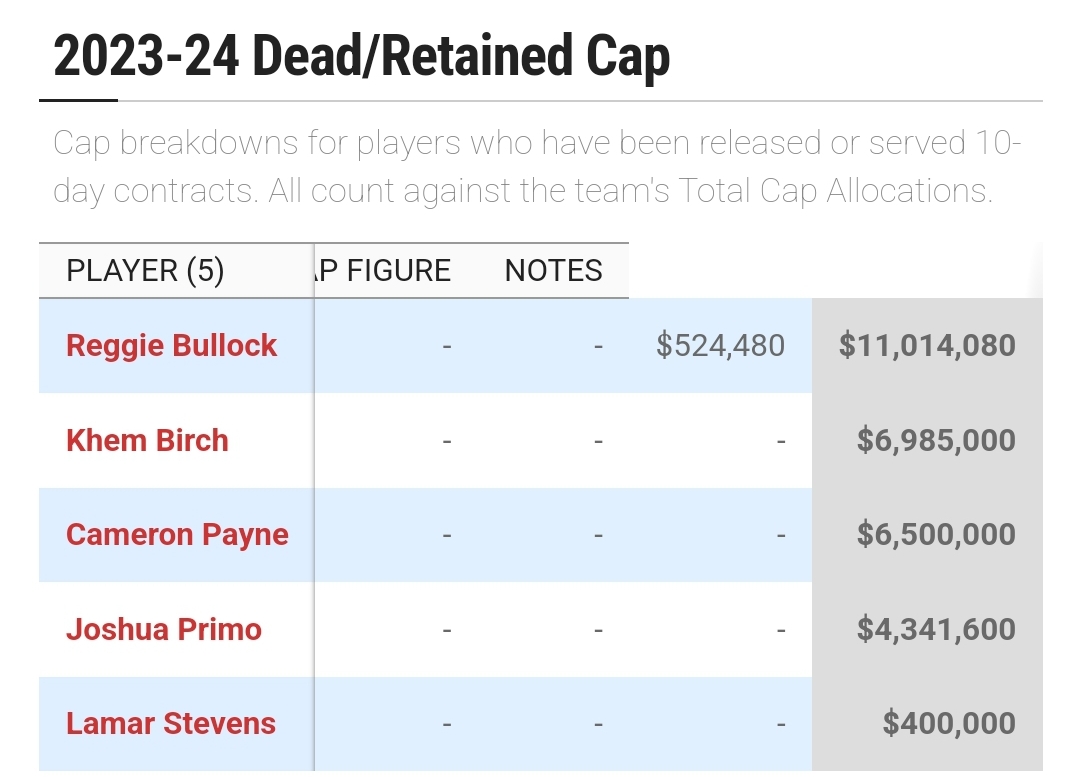Sort by the PLAYER (5) column header
The image size is (1079, 777).
coord(145,270)
